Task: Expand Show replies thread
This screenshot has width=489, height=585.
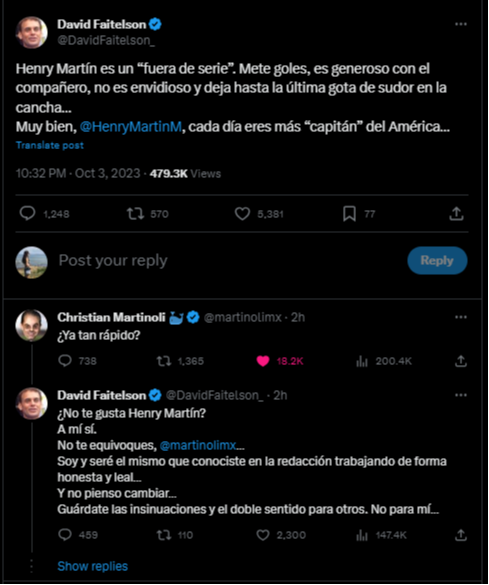Action: pos(93,566)
